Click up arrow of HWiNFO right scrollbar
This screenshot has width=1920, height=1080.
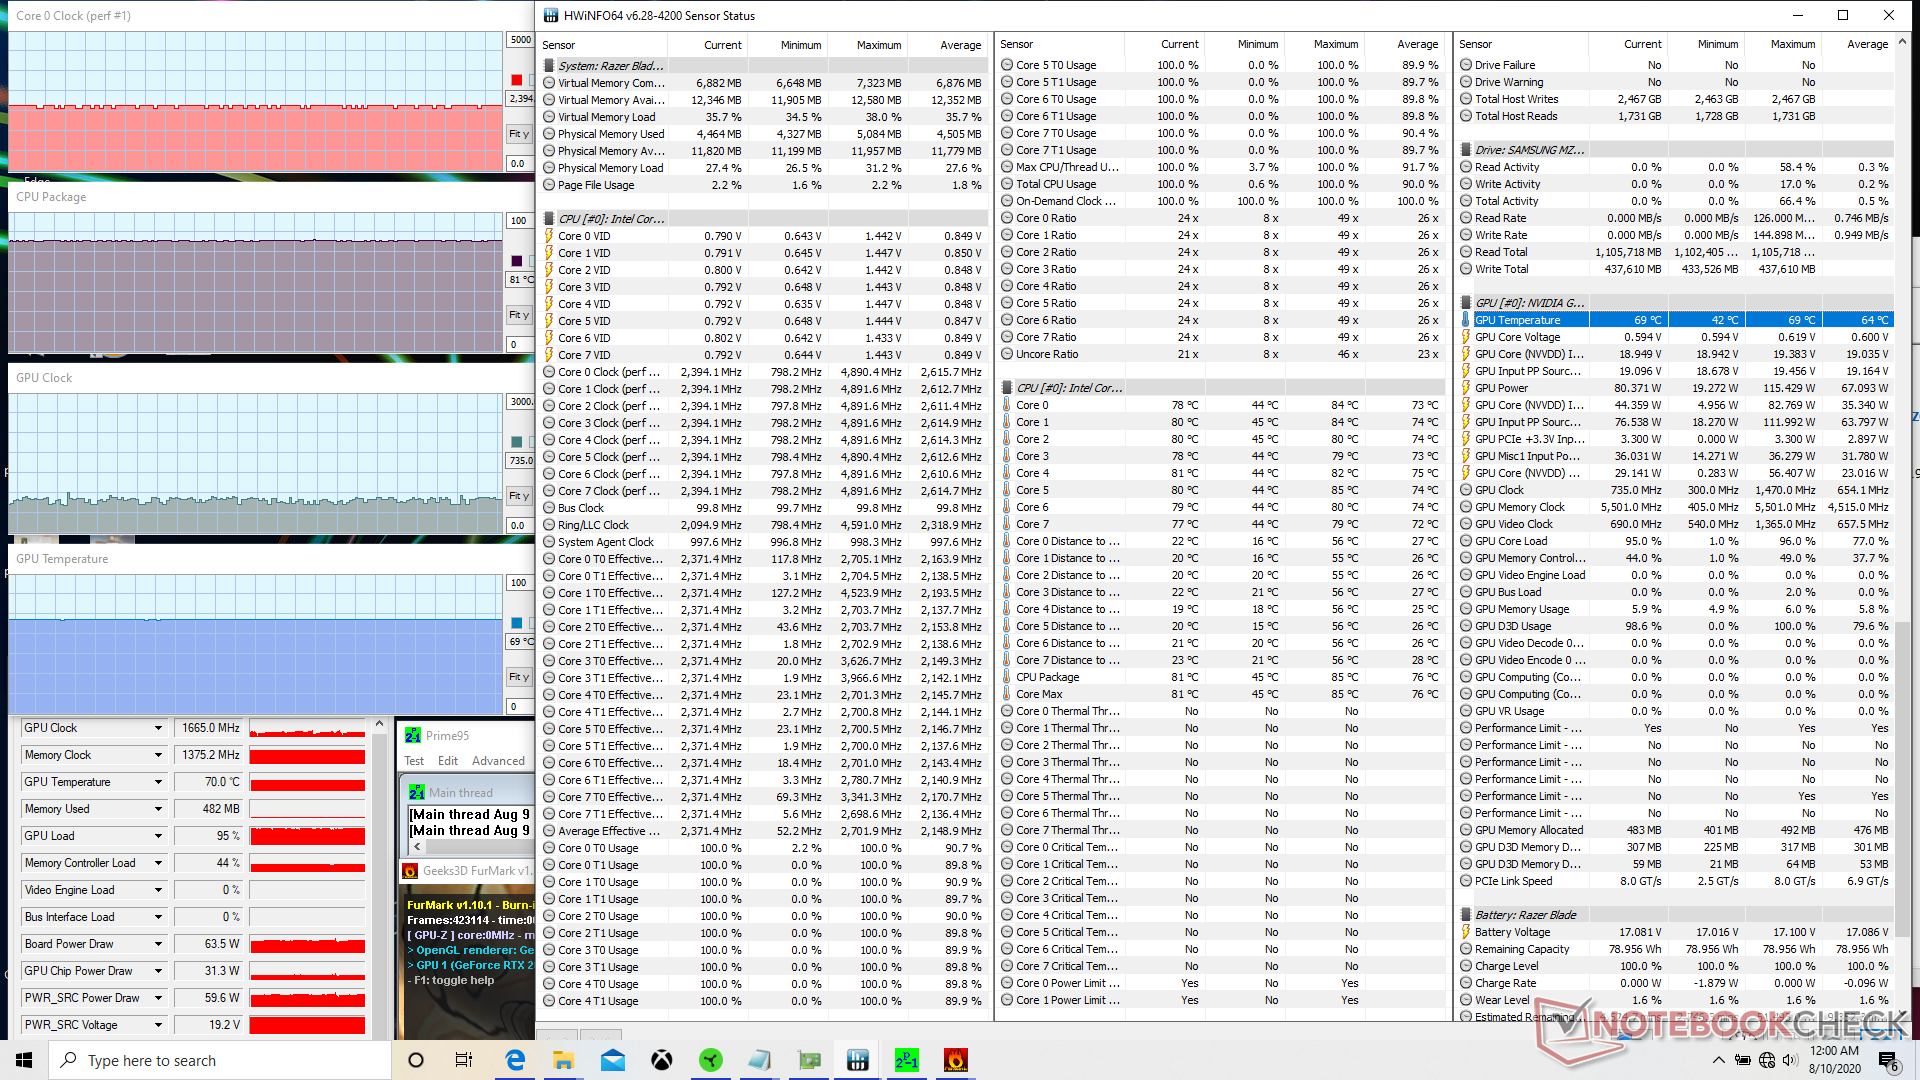click(x=1902, y=43)
